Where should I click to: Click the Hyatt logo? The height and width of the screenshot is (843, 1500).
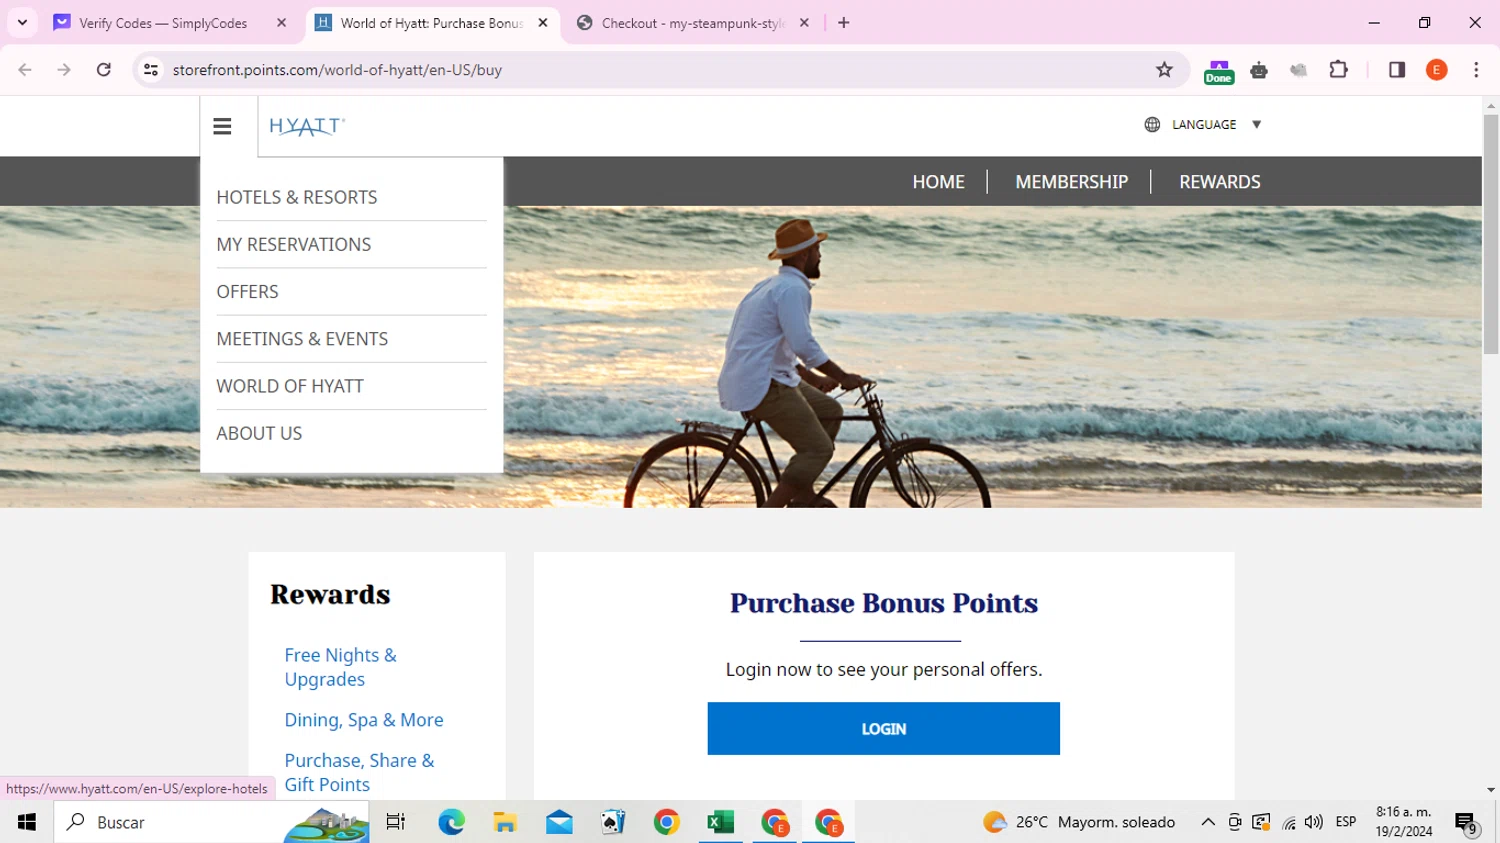[307, 126]
